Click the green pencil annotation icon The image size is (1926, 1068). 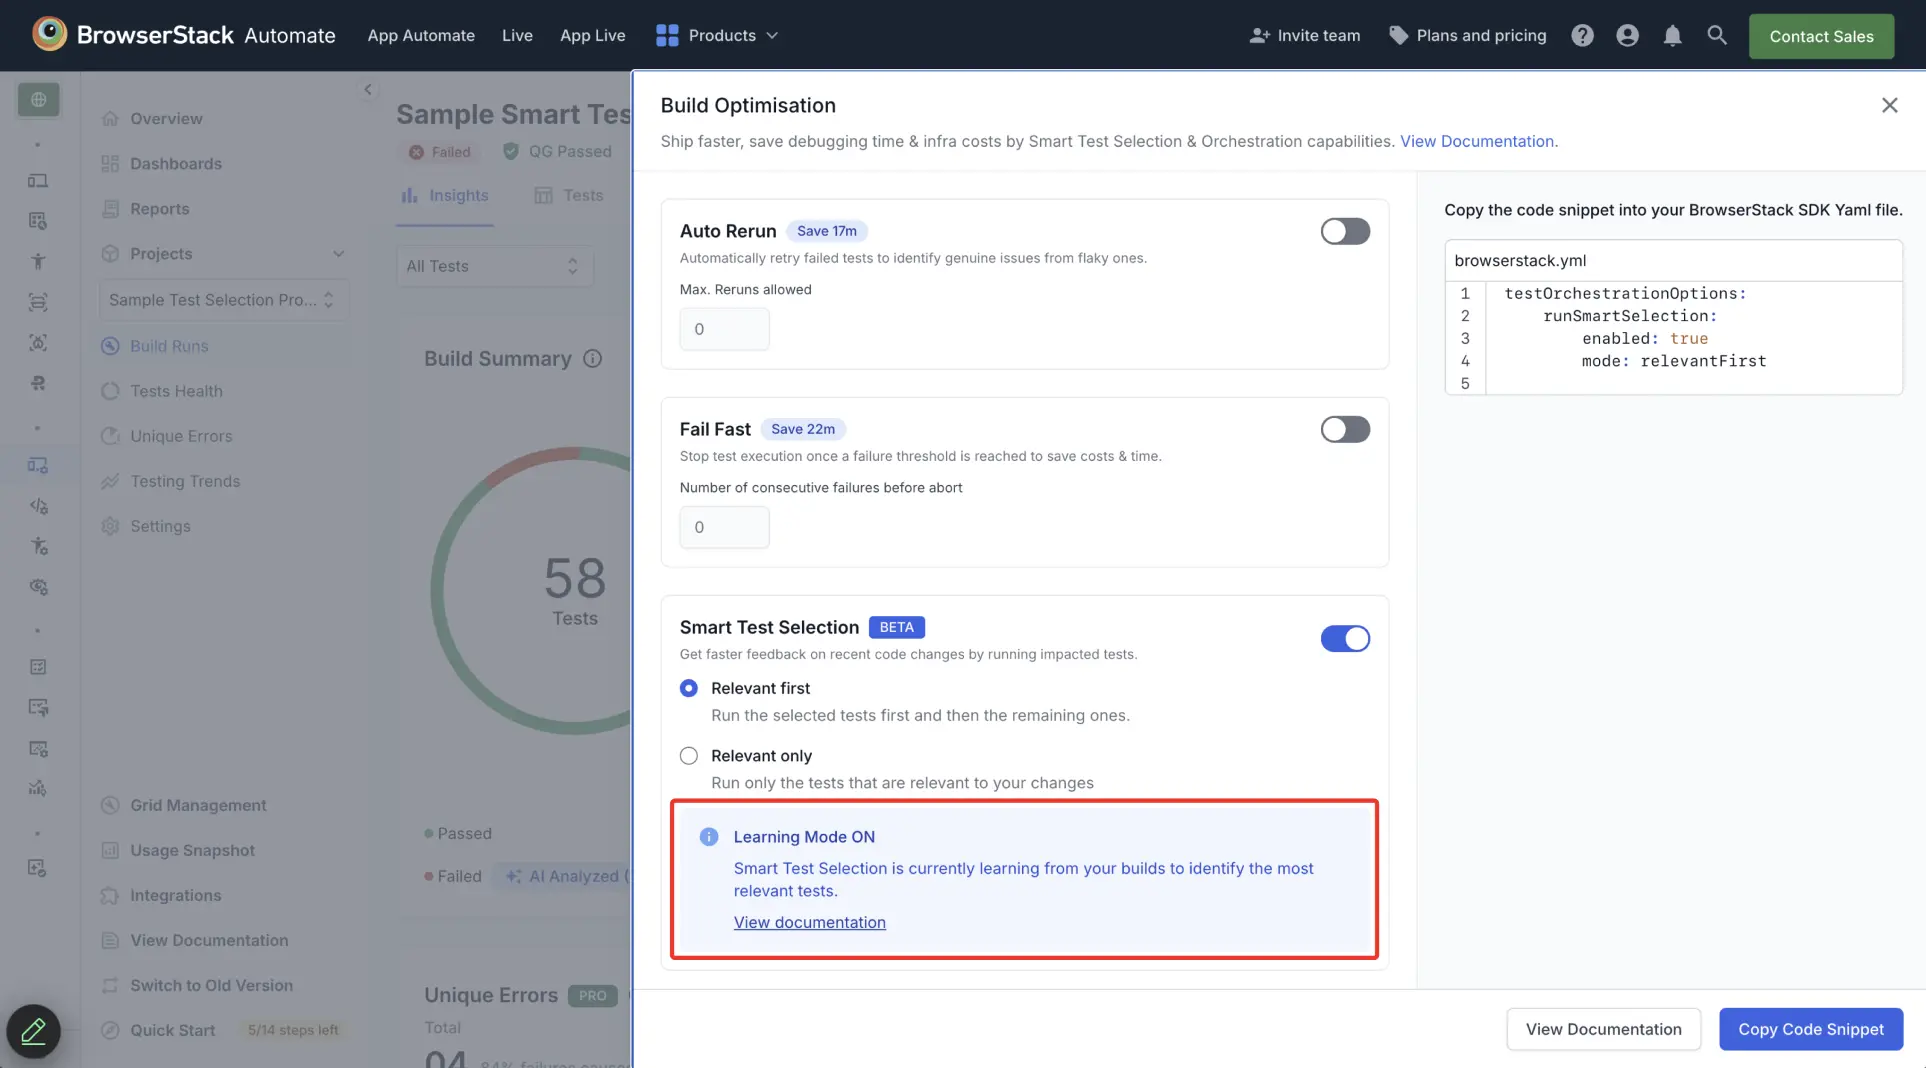click(34, 1031)
